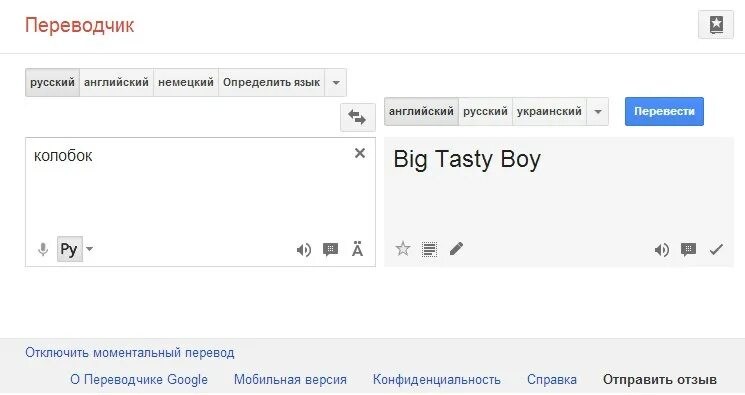The height and width of the screenshot is (395, 745).
Task: Show example usage of source word
Action: pos(330,250)
